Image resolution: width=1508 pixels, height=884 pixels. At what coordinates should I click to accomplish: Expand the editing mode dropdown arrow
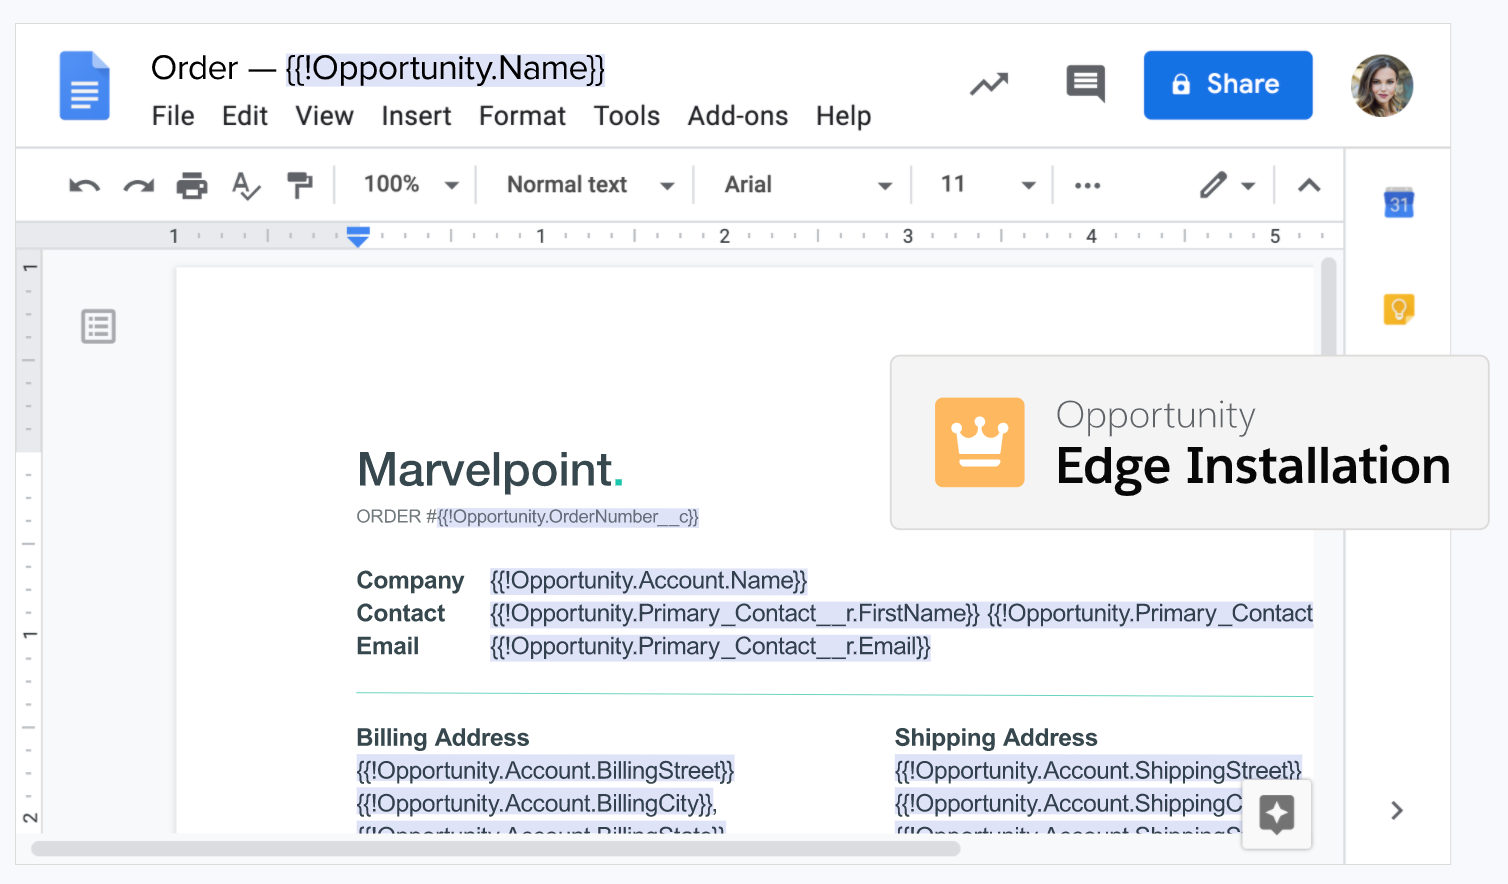click(1248, 186)
